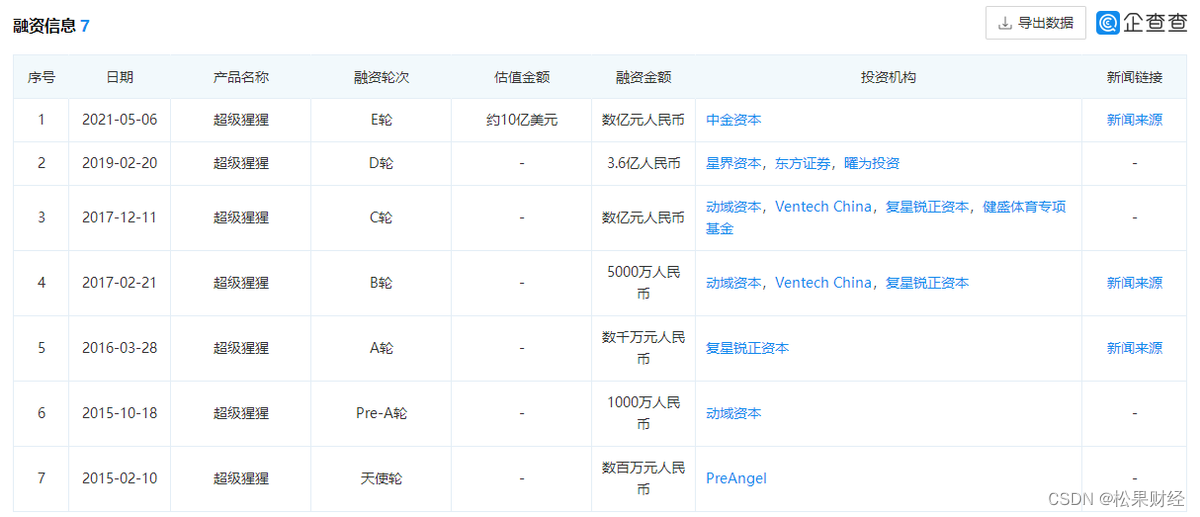This screenshot has width=1200, height=517.
Task: Select the 数千万元人民币 amount cell
Action: coord(643,348)
